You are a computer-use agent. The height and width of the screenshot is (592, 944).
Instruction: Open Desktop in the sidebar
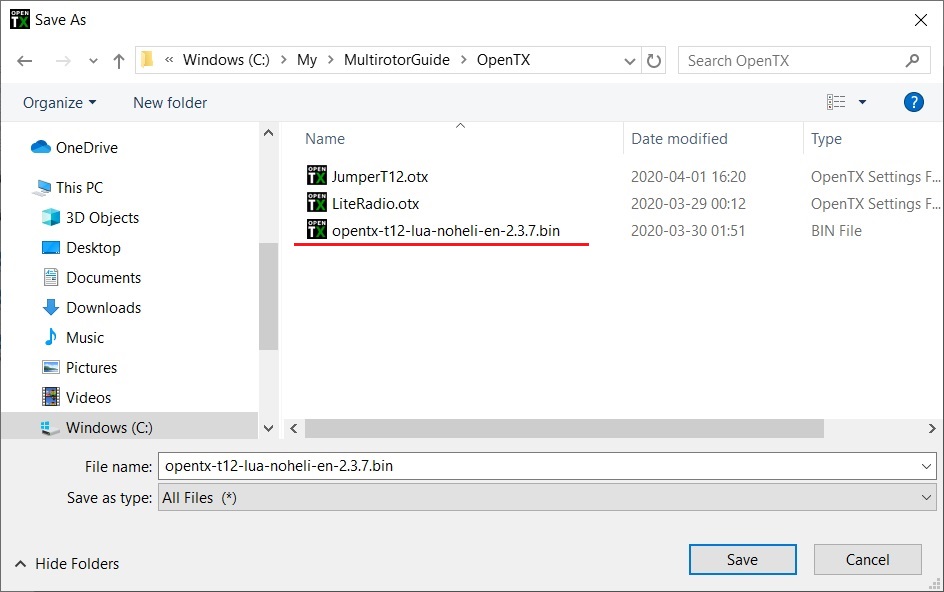81,248
